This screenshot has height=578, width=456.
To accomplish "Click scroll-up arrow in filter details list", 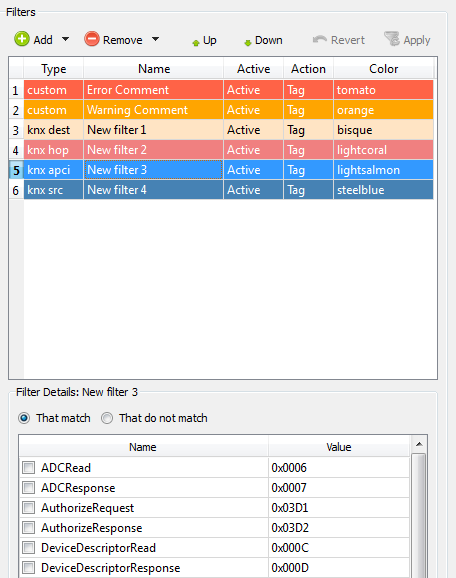I will coord(419,444).
